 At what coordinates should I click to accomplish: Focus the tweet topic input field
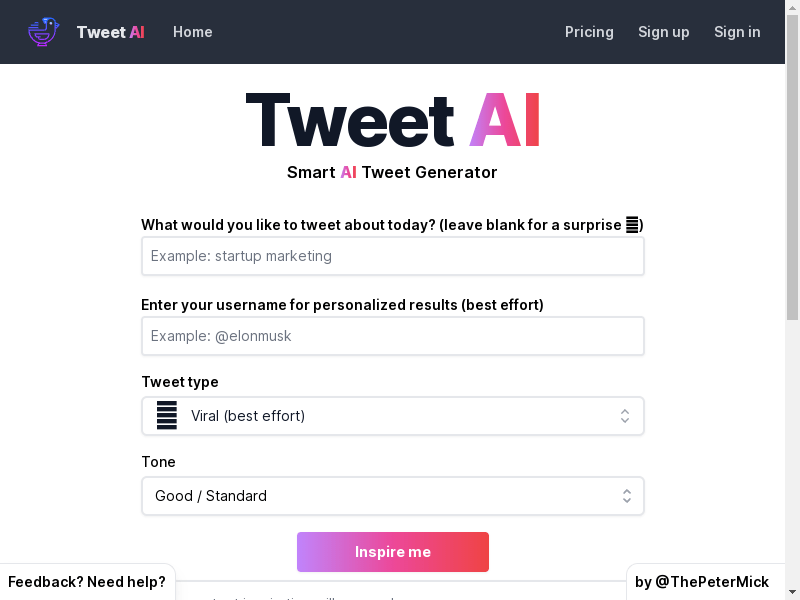(x=393, y=256)
